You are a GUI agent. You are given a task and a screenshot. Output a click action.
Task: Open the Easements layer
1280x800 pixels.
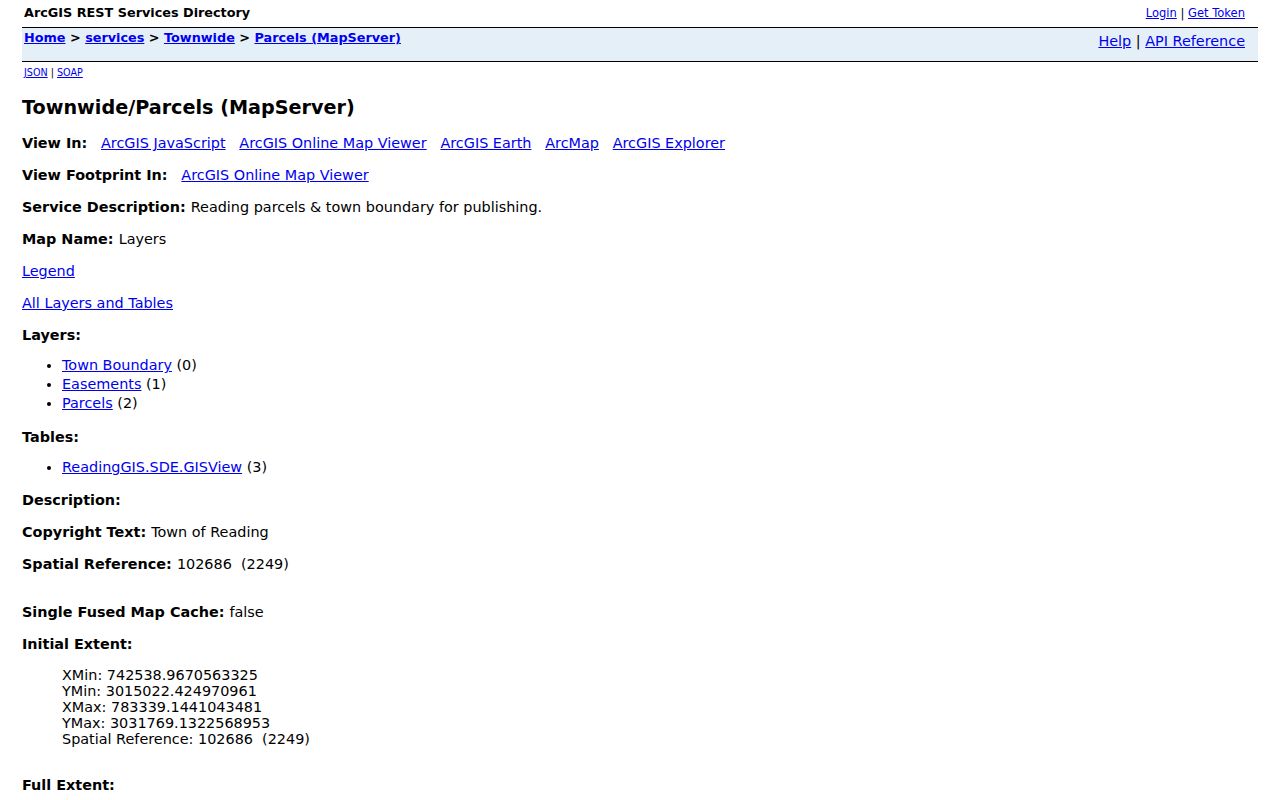pos(102,384)
